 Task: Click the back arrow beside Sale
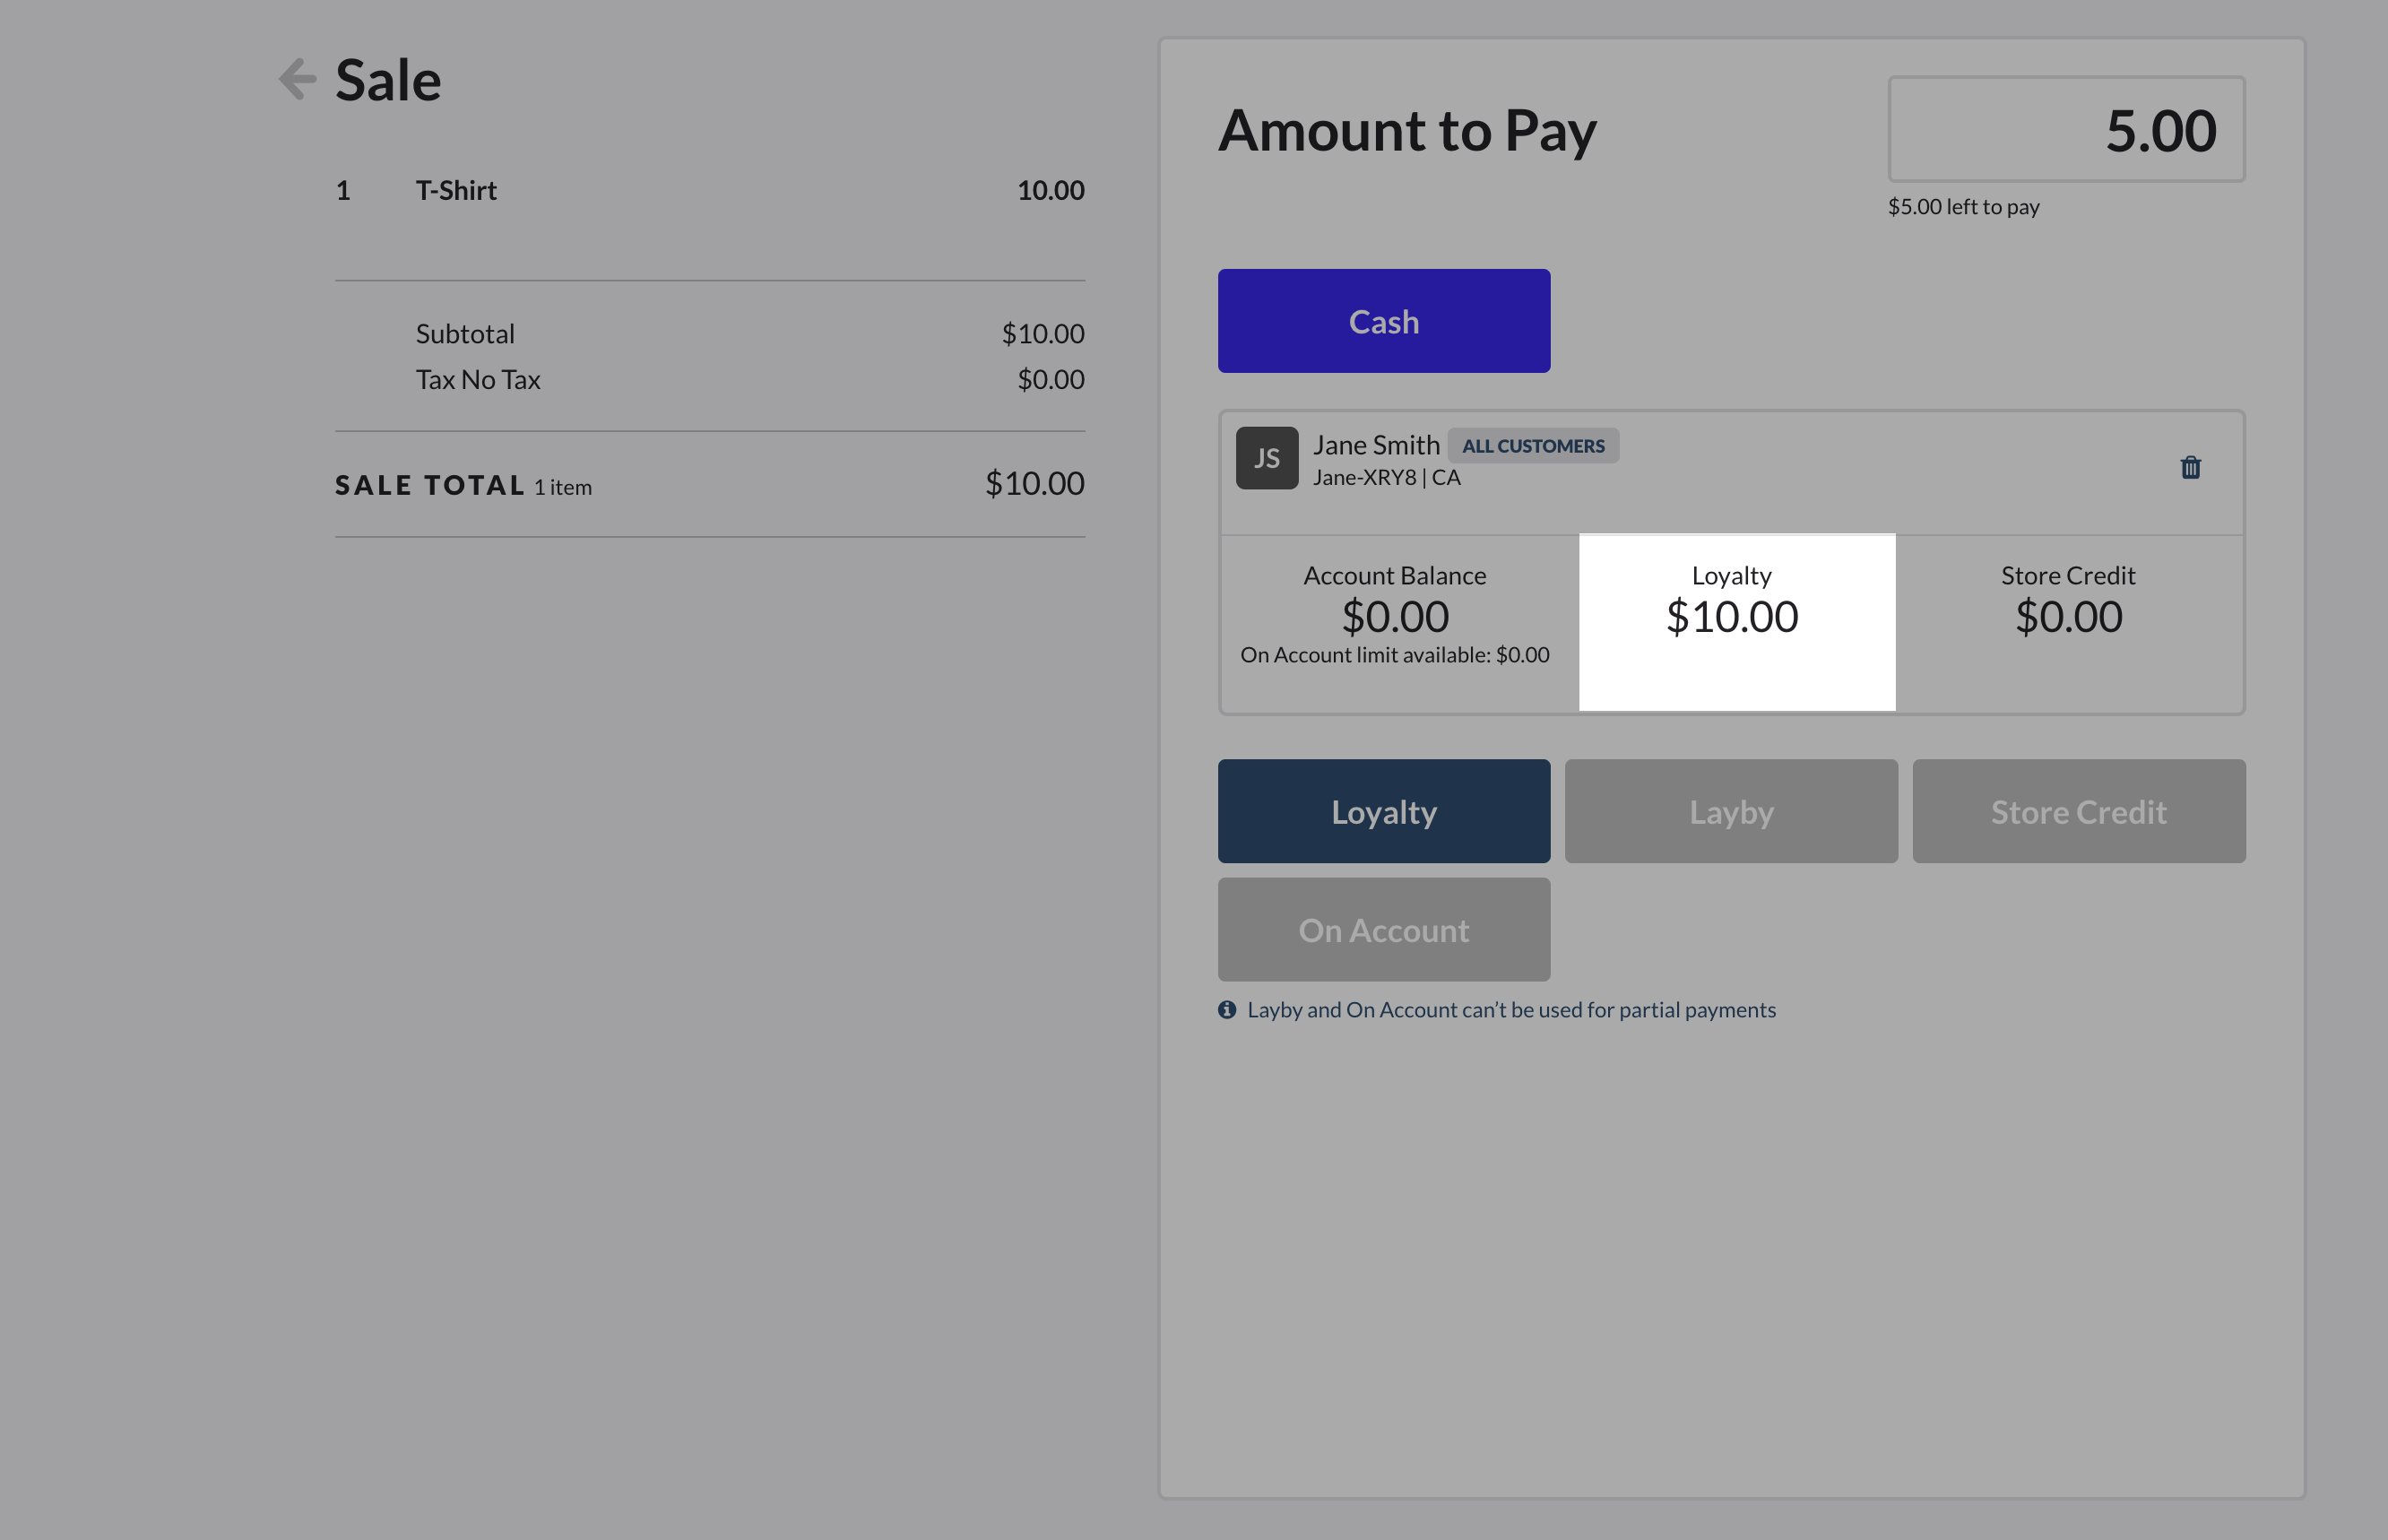point(297,79)
